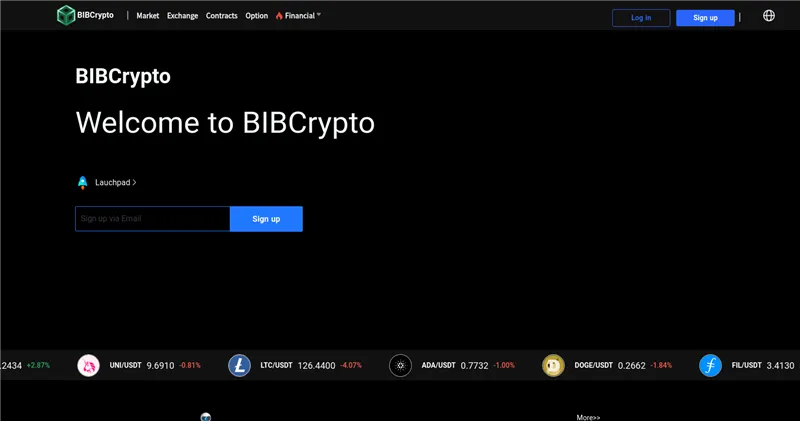Click the More>> link

pos(588,417)
